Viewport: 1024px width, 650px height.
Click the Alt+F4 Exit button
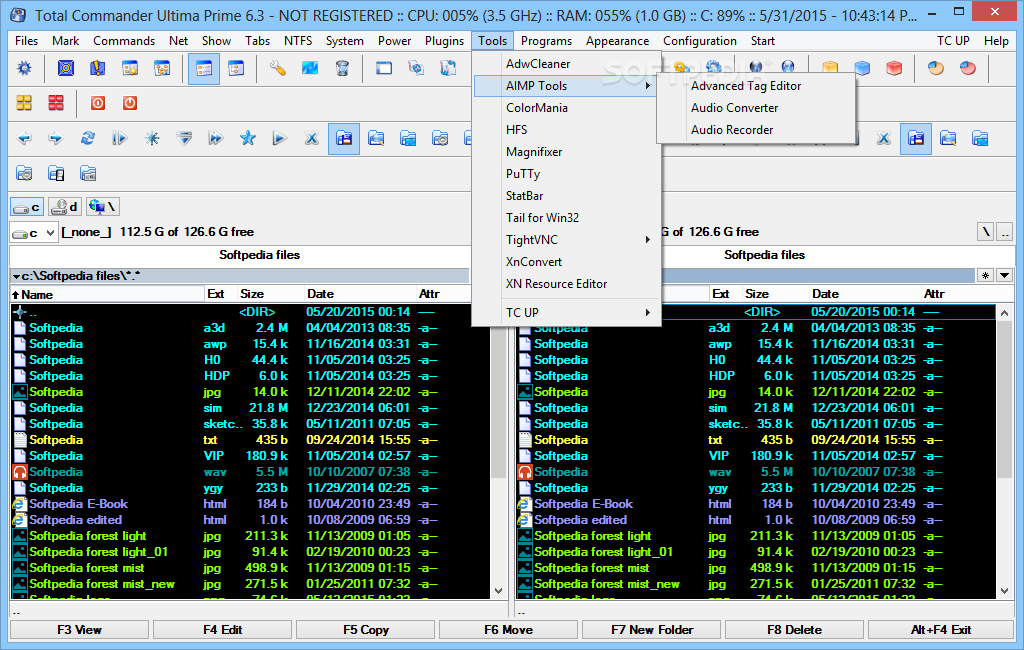[940, 630]
